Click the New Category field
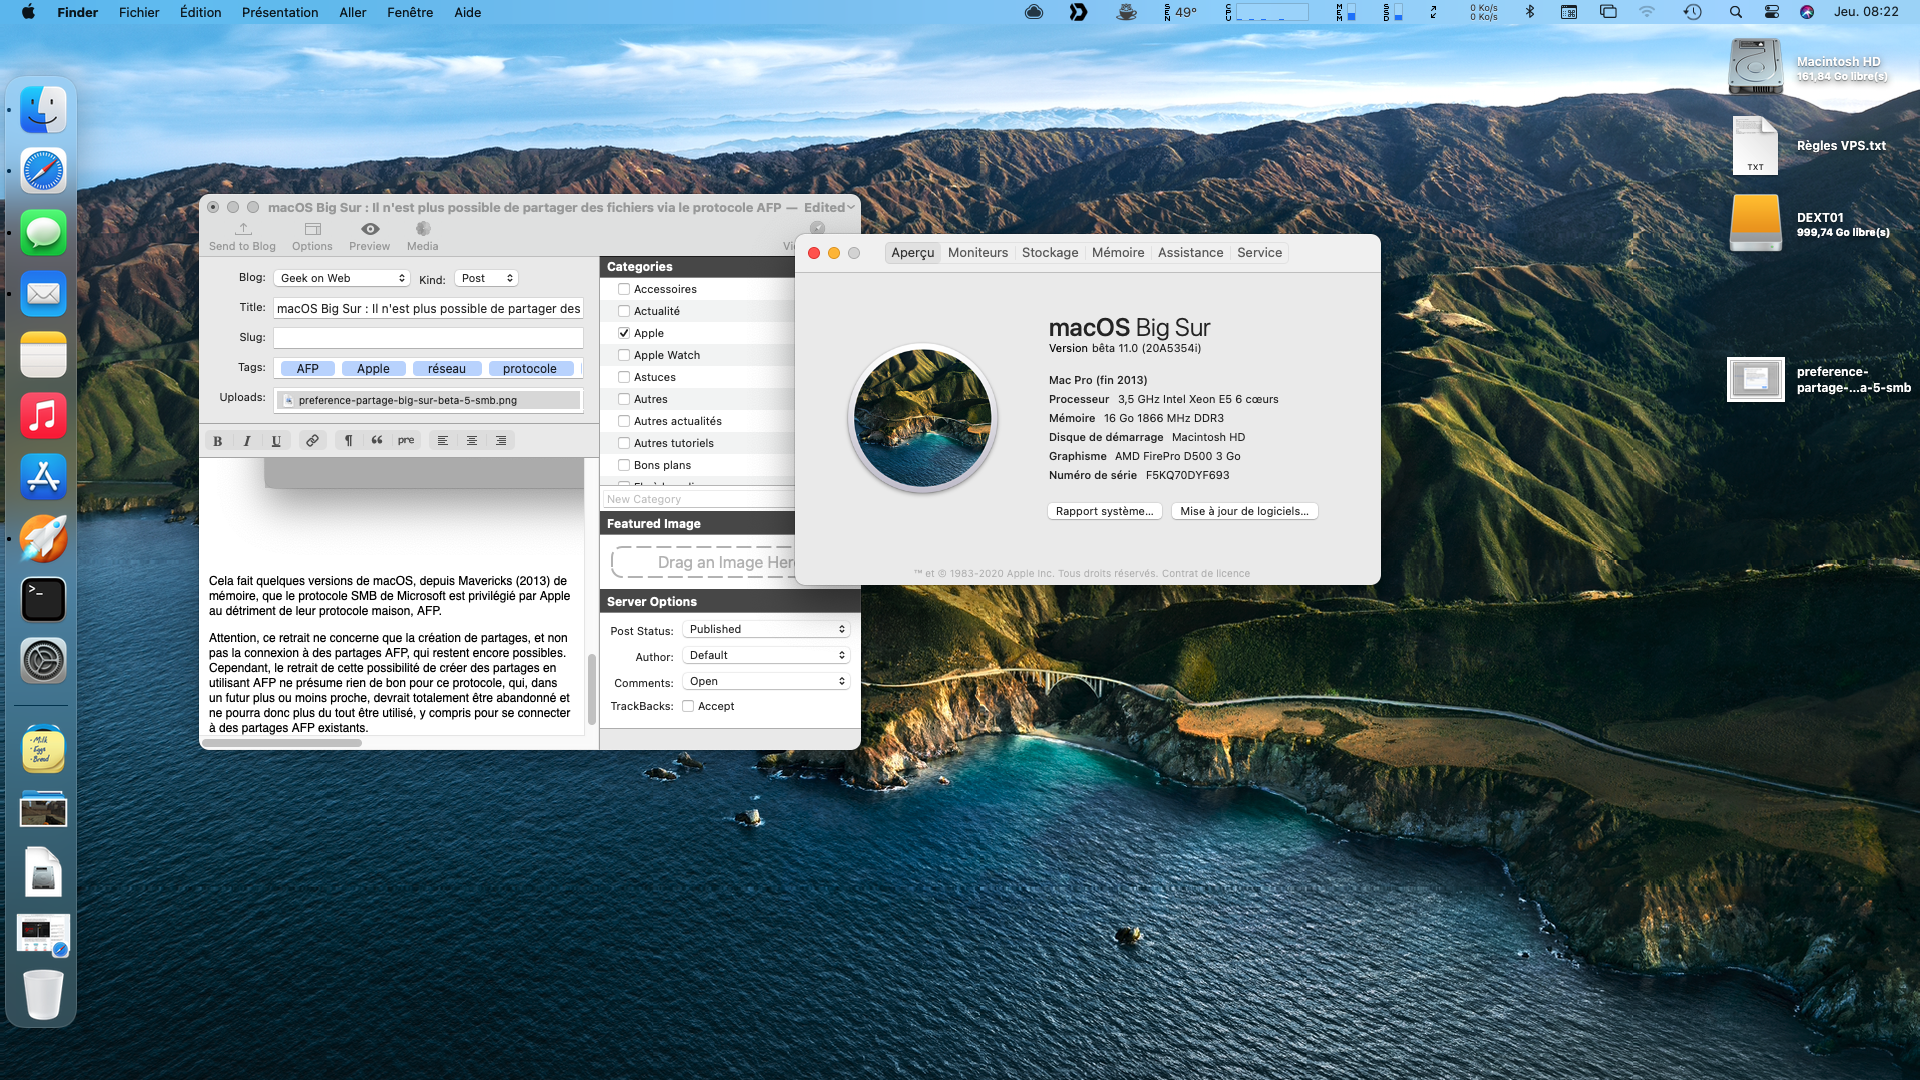Viewport: 1920px width, 1080px height. 698,499
